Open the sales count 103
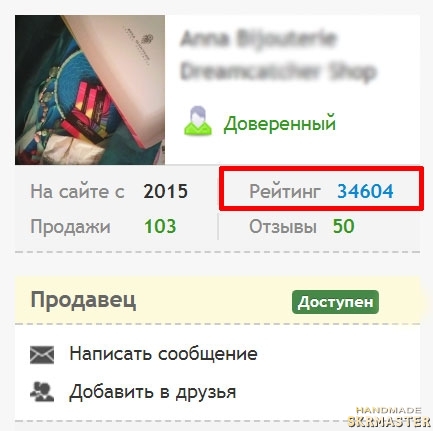The width and height of the screenshot is (433, 431). point(160,226)
